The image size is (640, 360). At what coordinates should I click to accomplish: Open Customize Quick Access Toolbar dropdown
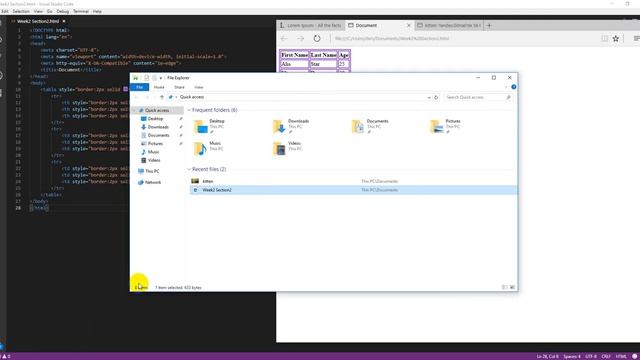(161, 78)
